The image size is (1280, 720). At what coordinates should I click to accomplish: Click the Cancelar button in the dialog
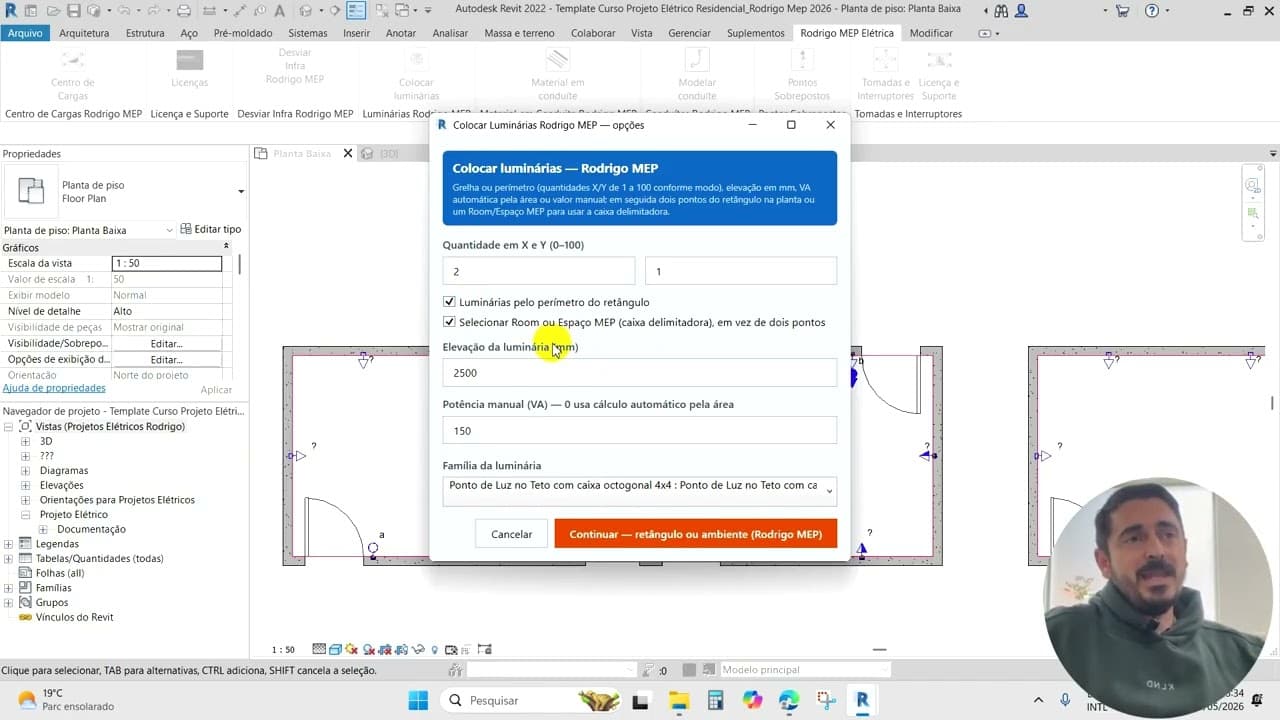click(x=511, y=534)
